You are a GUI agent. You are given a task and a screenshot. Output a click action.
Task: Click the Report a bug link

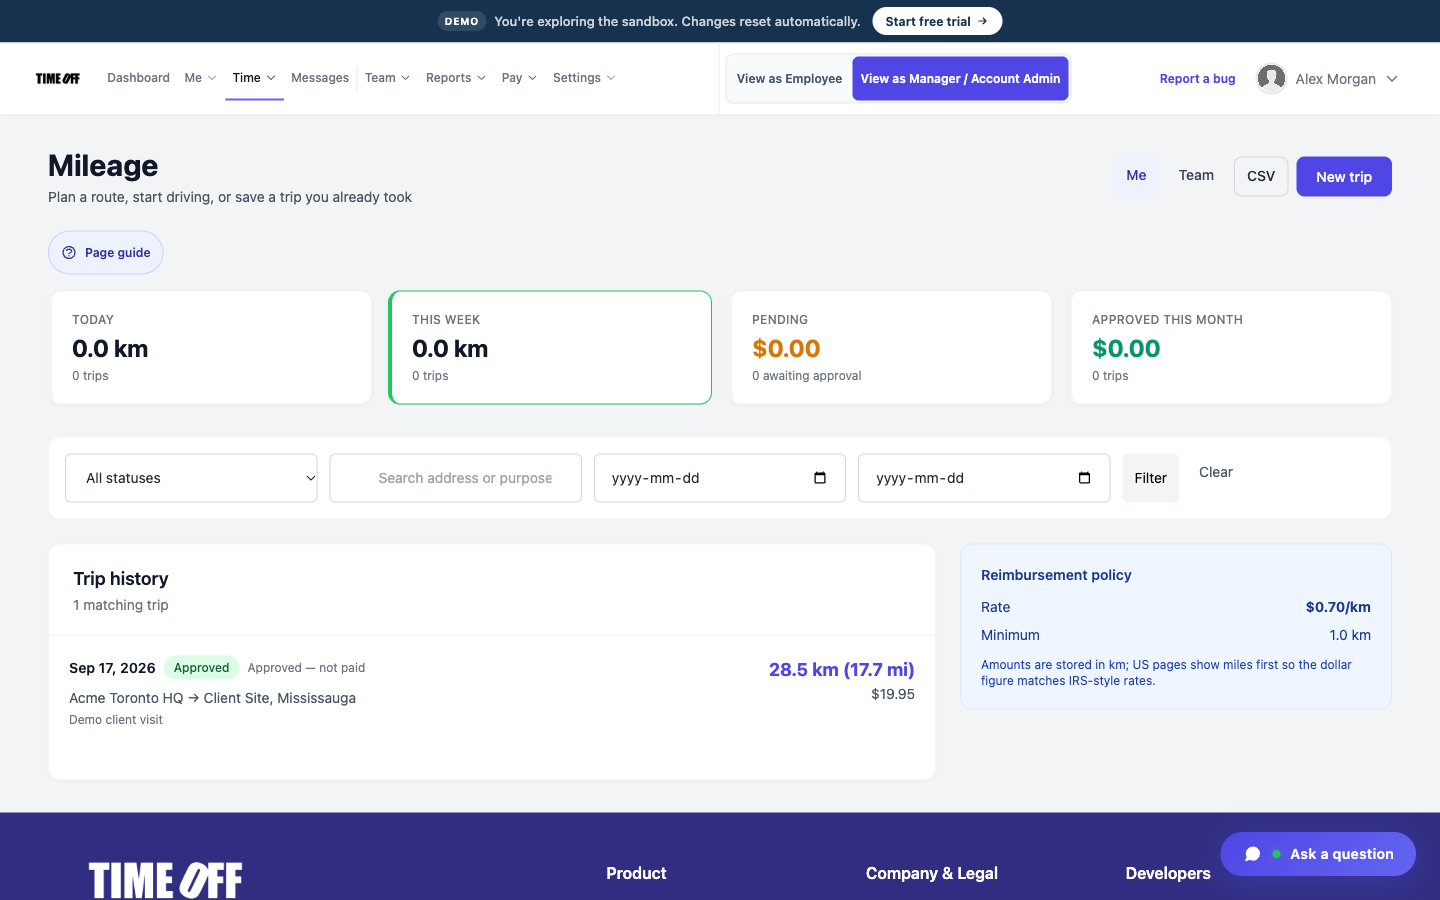1197,79
